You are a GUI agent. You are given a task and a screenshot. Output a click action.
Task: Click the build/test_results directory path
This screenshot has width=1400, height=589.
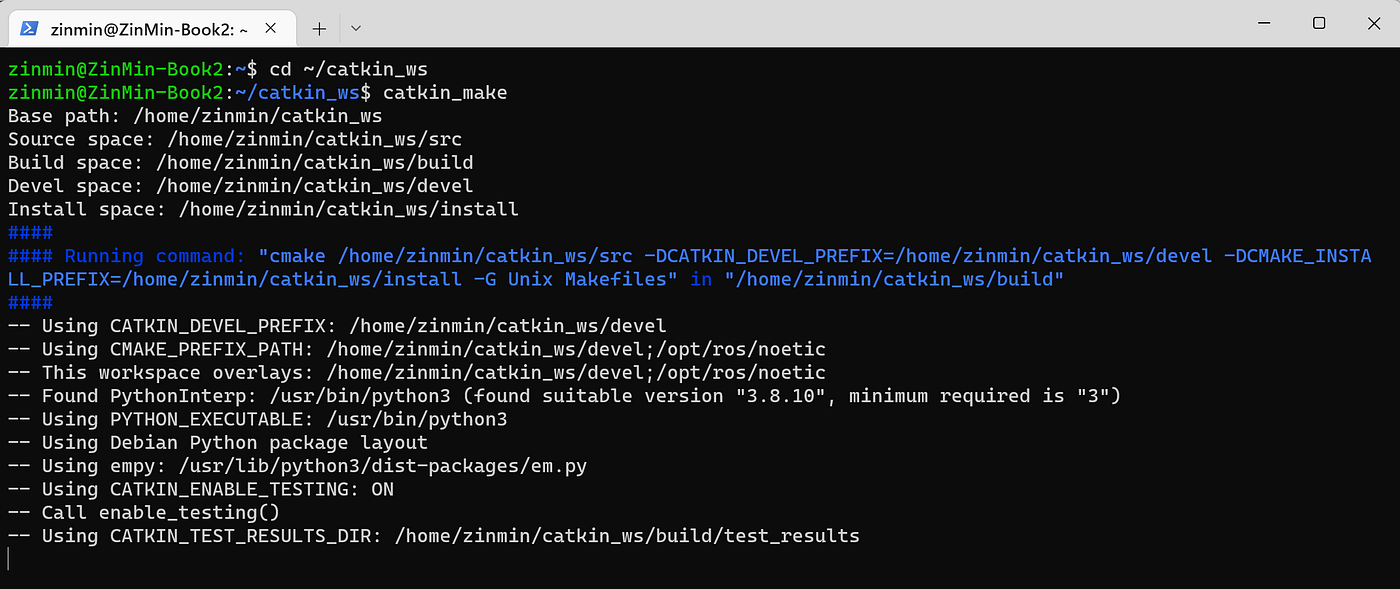click(x=627, y=536)
